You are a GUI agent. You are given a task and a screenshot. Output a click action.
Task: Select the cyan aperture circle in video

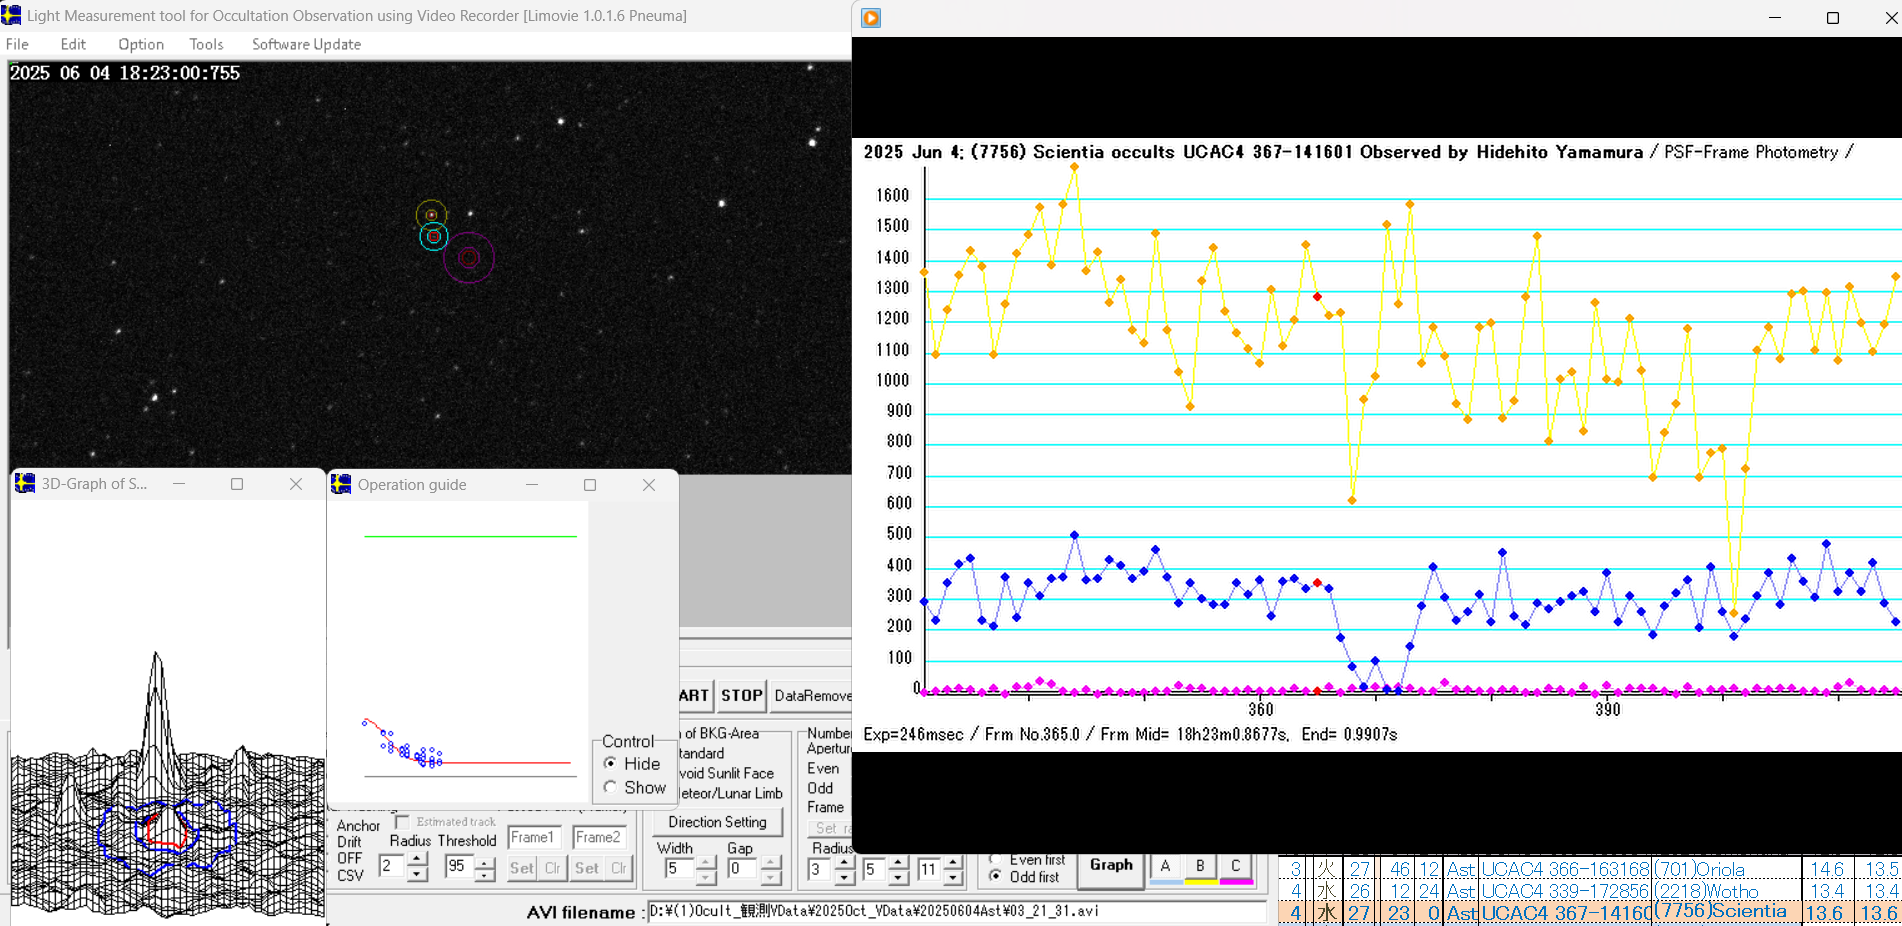click(x=433, y=237)
